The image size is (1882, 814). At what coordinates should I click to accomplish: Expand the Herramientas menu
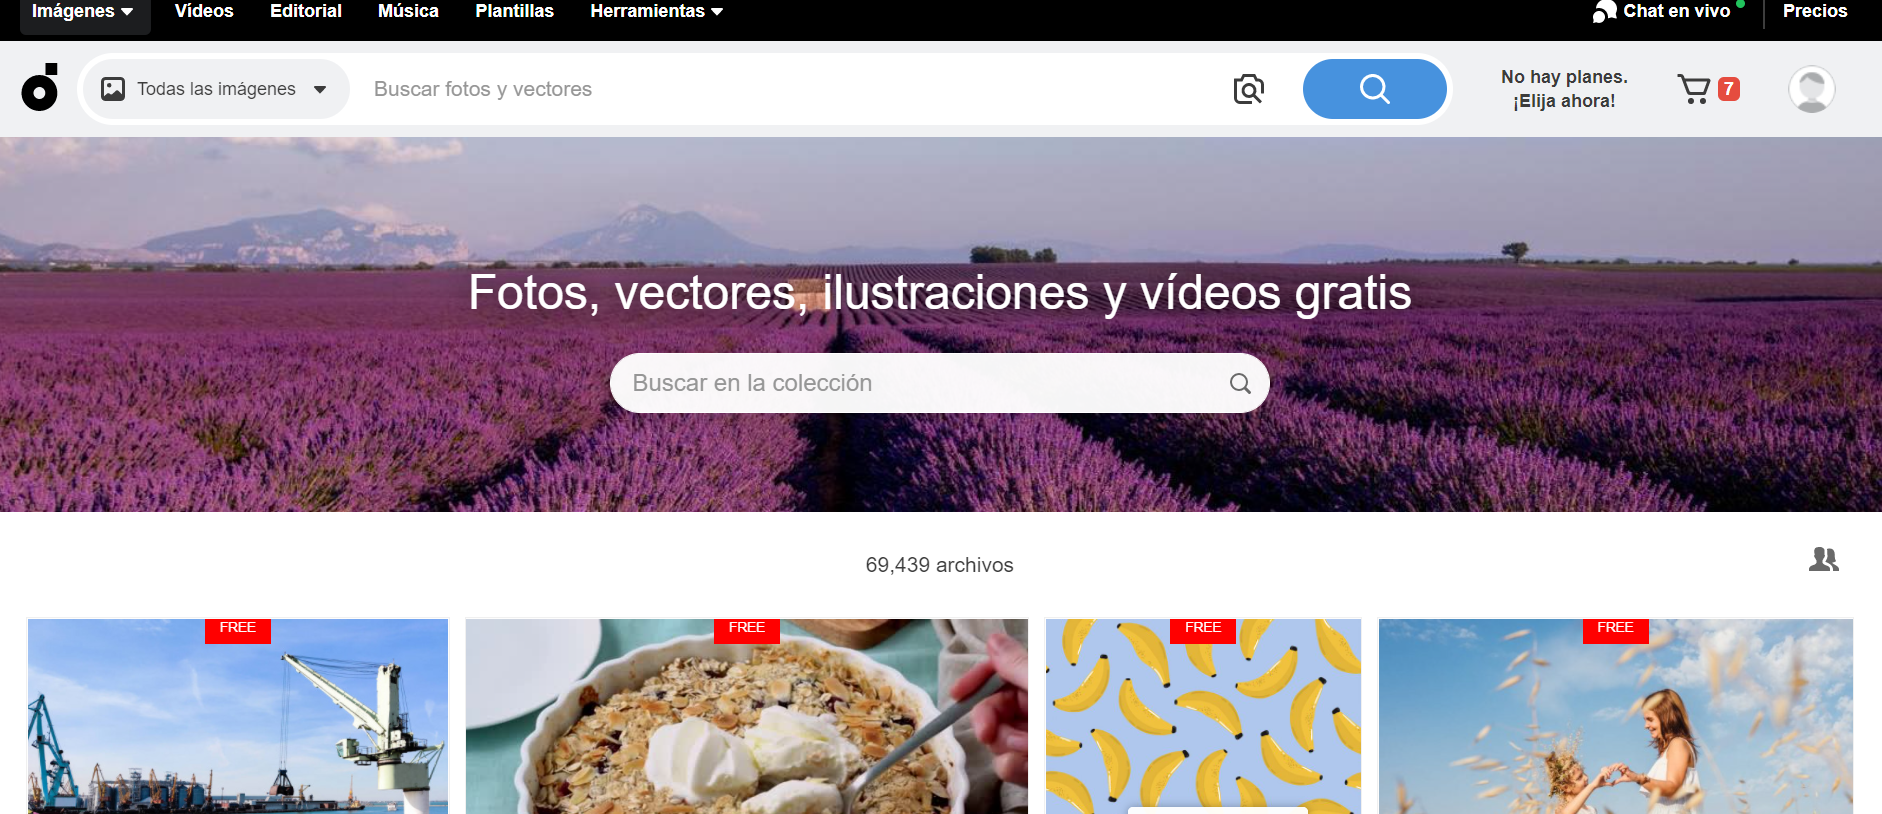pyautogui.click(x=656, y=12)
